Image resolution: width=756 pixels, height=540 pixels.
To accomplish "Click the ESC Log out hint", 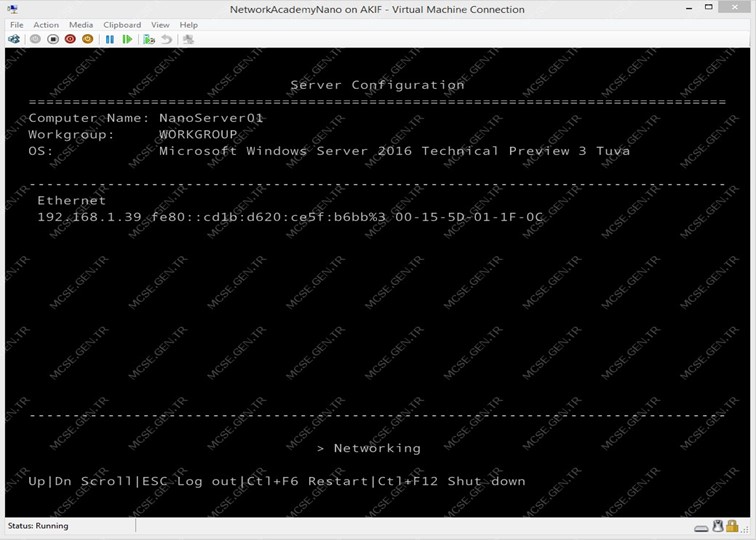I will click(189, 481).
